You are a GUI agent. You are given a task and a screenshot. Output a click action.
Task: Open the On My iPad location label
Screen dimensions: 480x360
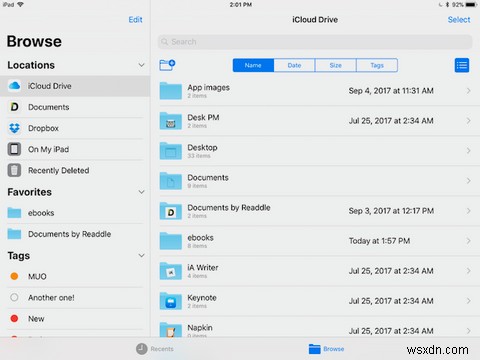tap(49, 149)
